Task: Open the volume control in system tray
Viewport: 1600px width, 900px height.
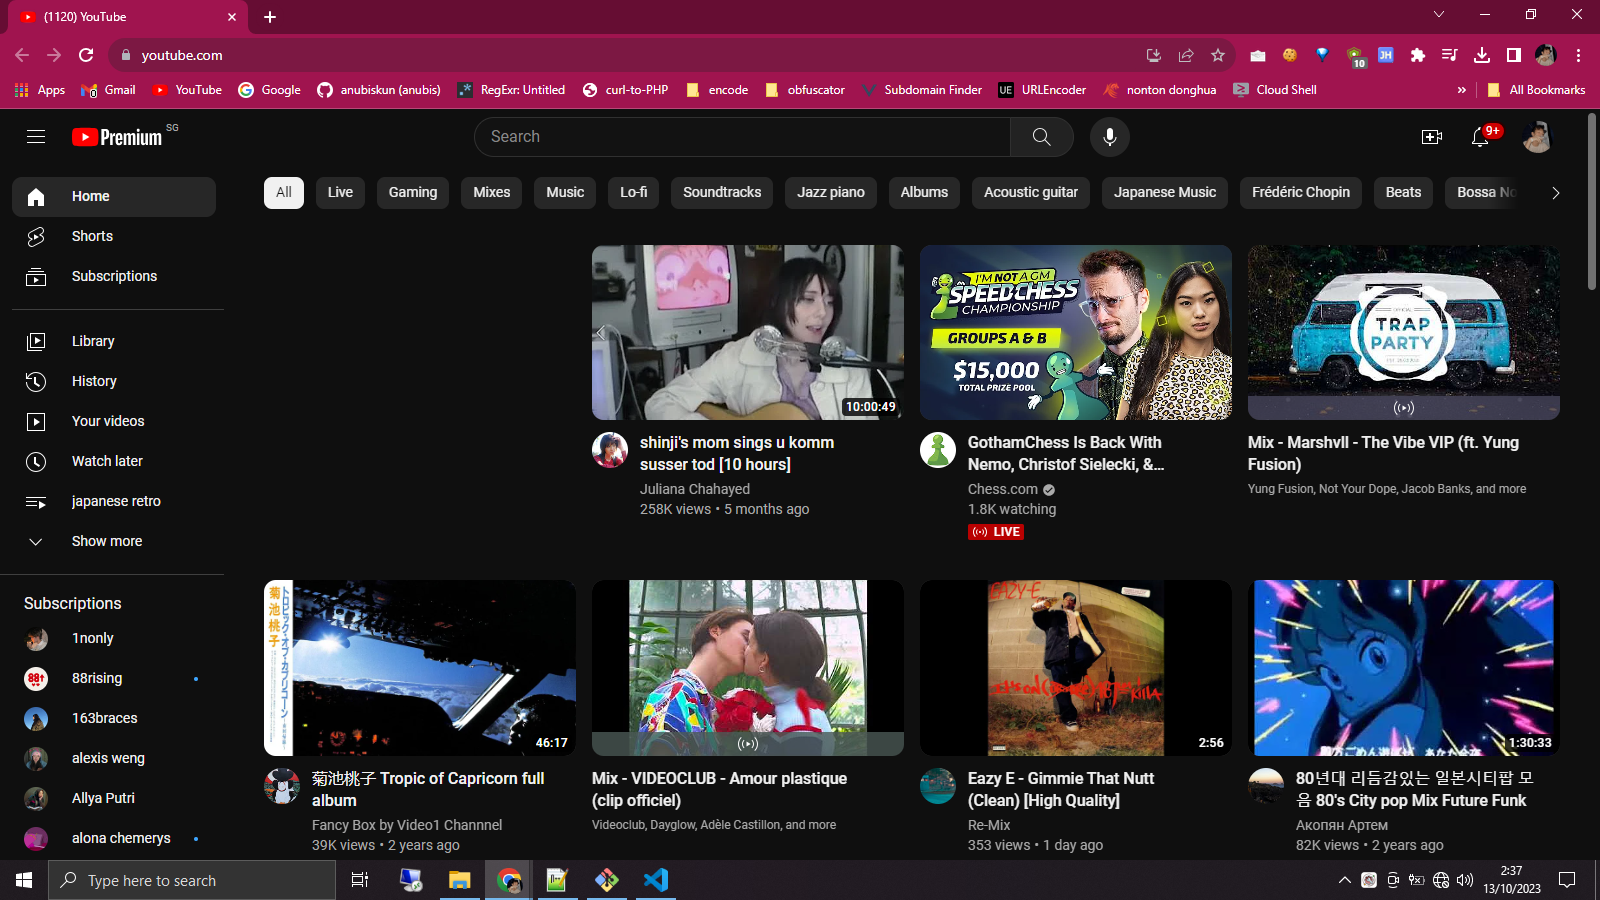Action: pyautogui.click(x=1465, y=880)
